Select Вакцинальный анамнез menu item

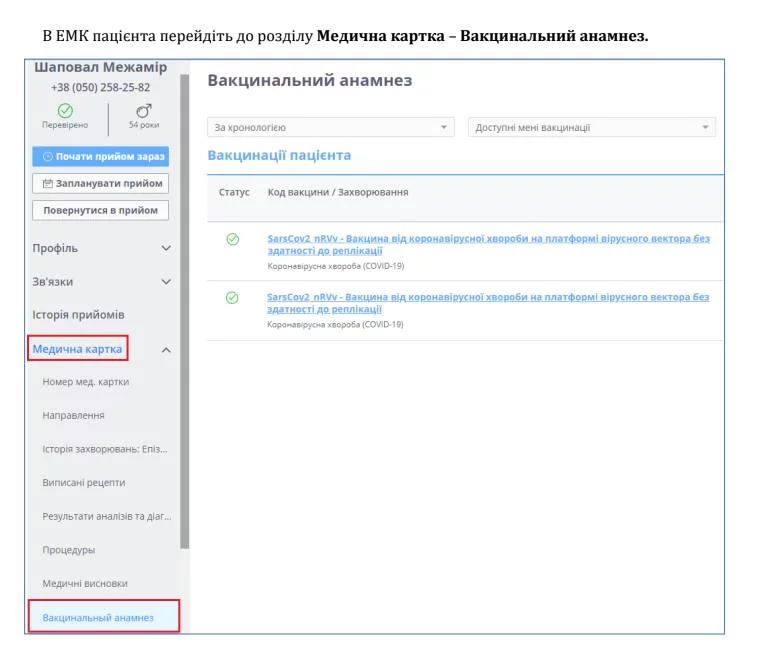(x=98, y=617)
